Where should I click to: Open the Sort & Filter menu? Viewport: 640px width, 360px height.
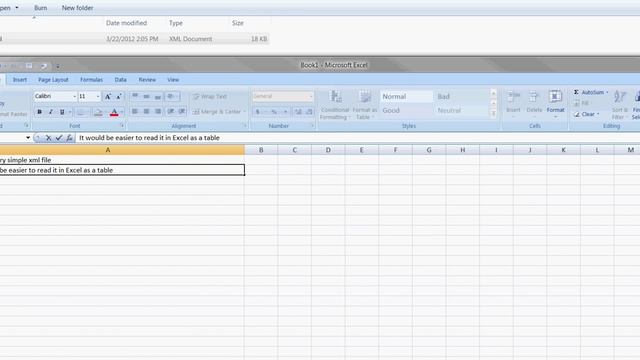[620, 105]
